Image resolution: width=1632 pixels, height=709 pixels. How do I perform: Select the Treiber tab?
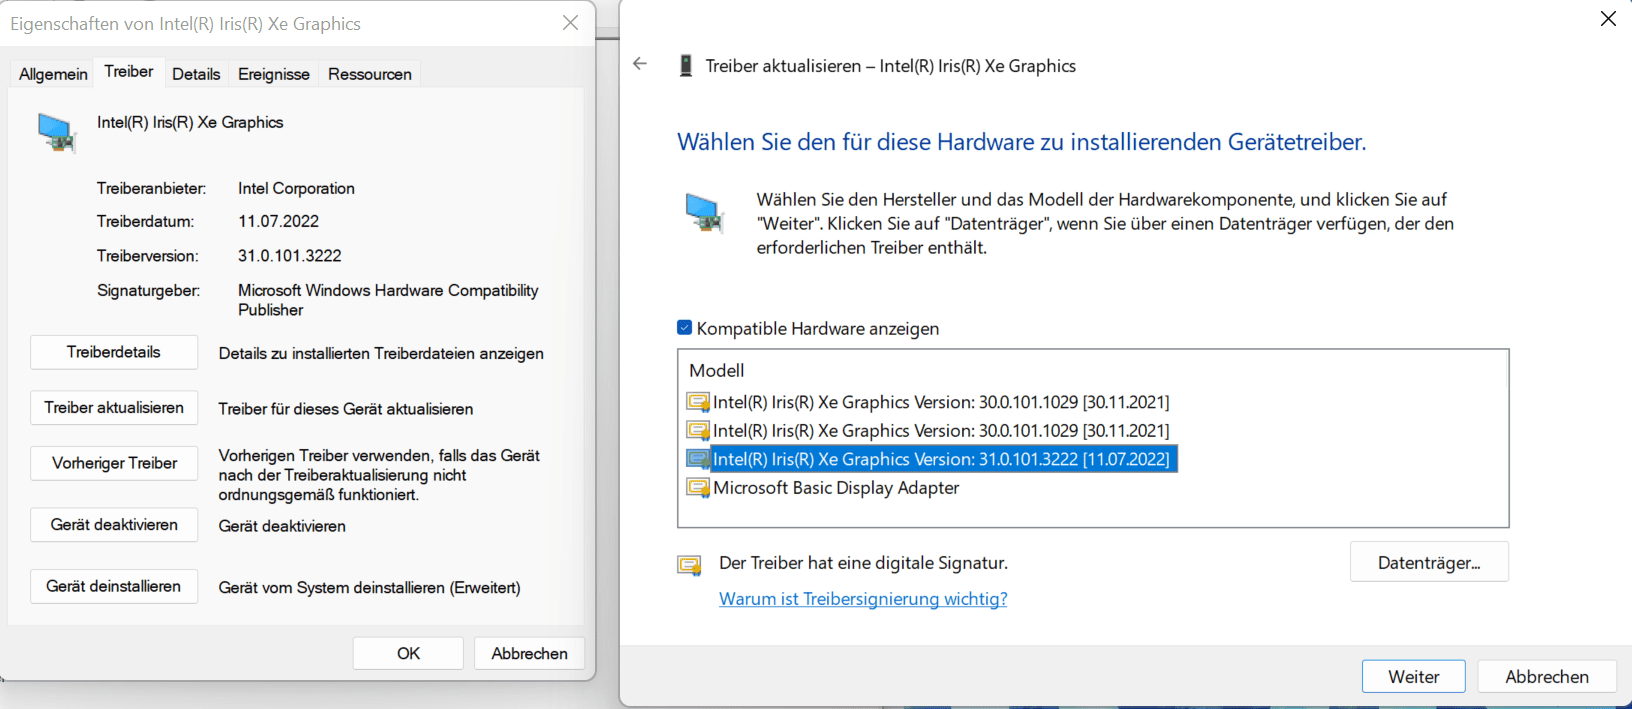(129, 72)
